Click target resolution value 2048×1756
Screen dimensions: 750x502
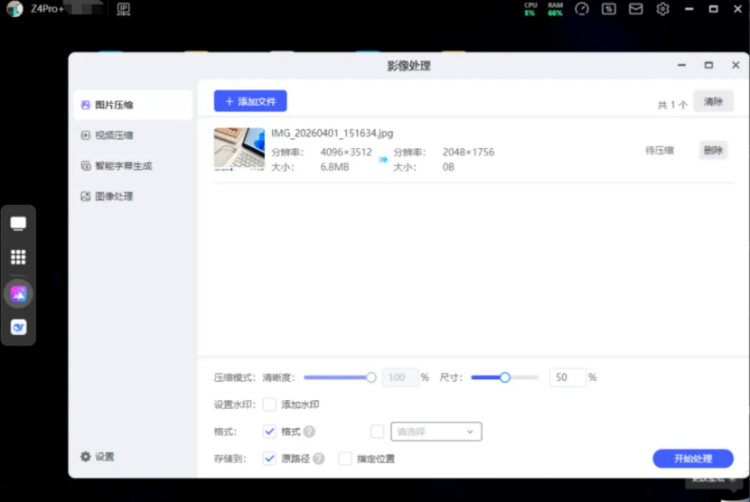pyautogui.click(x=468, y=152)
